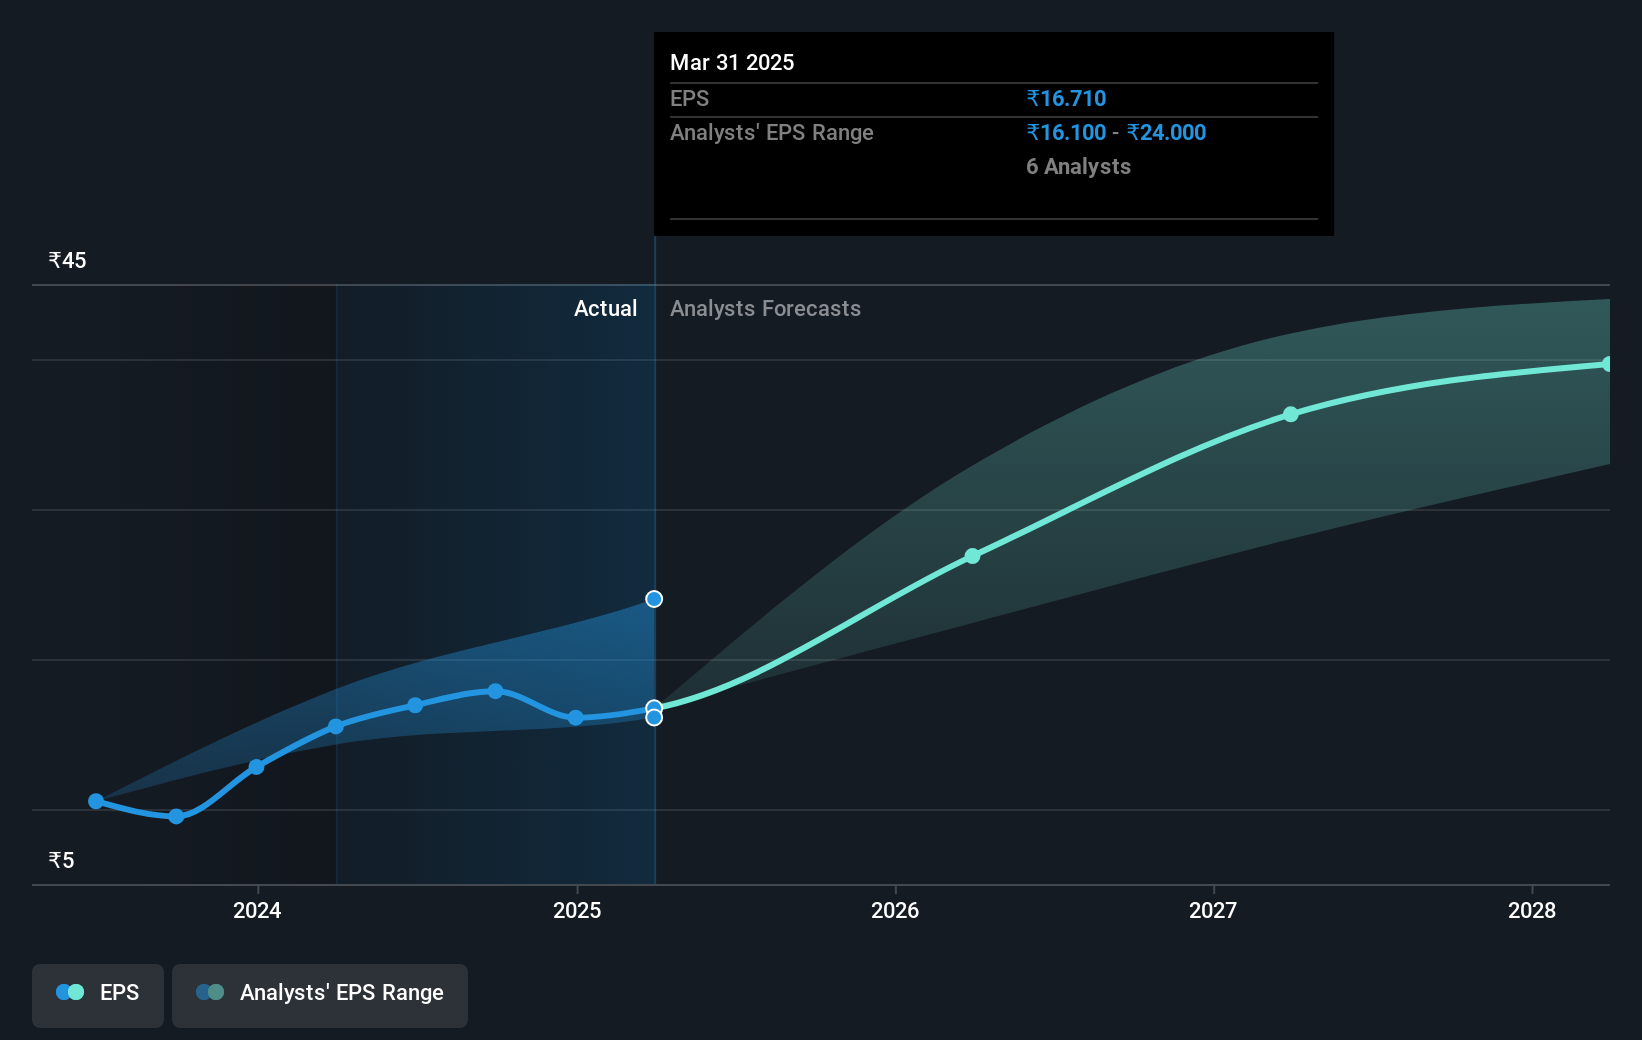Image resolution: width=1642 pixels, height=1040 pixels.
Task: Click the ₹5 y-axis label
Action: coord(62,861)
